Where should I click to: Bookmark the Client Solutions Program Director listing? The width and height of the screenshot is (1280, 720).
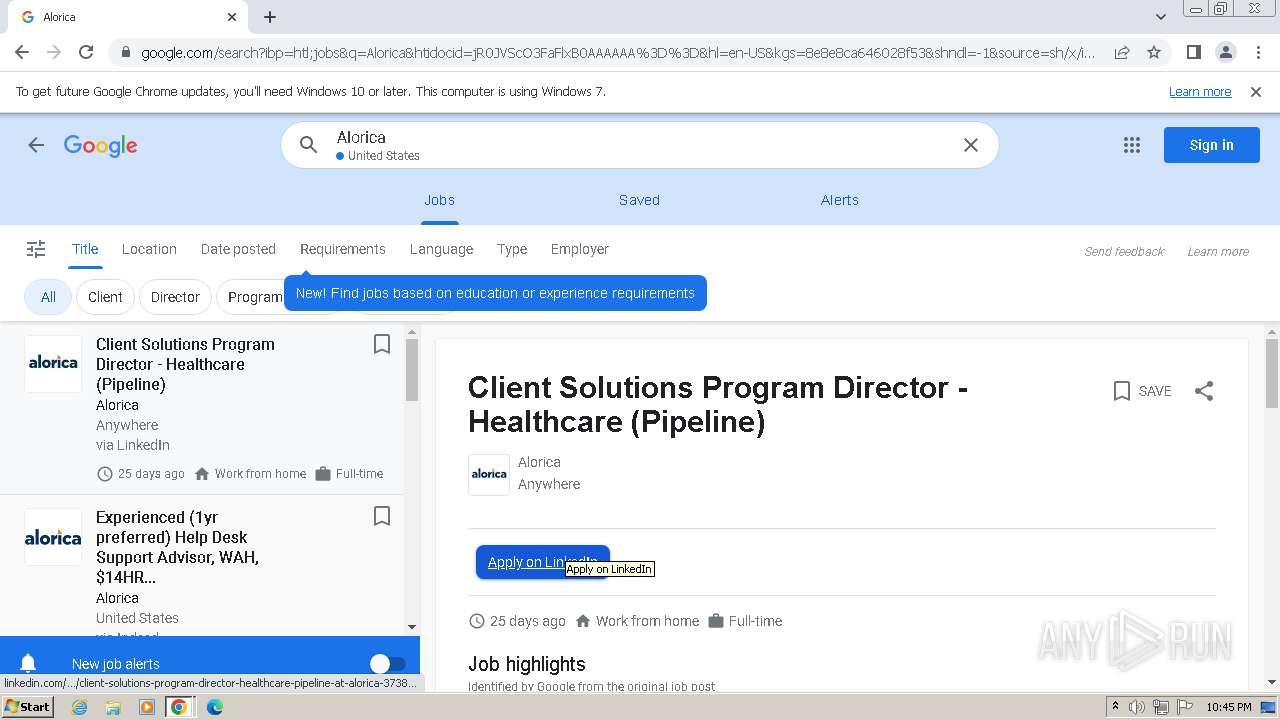(382, 344)
